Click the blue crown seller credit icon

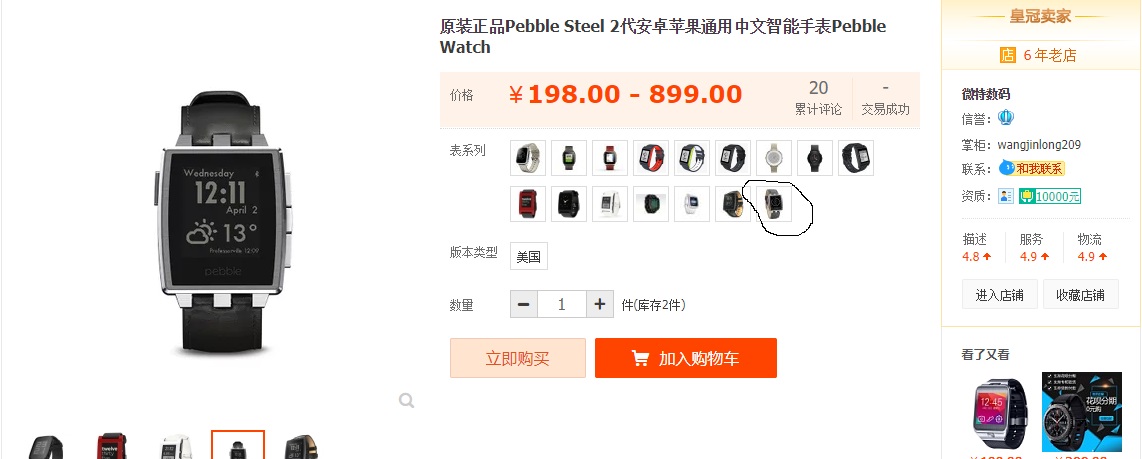pos(1006,117)
